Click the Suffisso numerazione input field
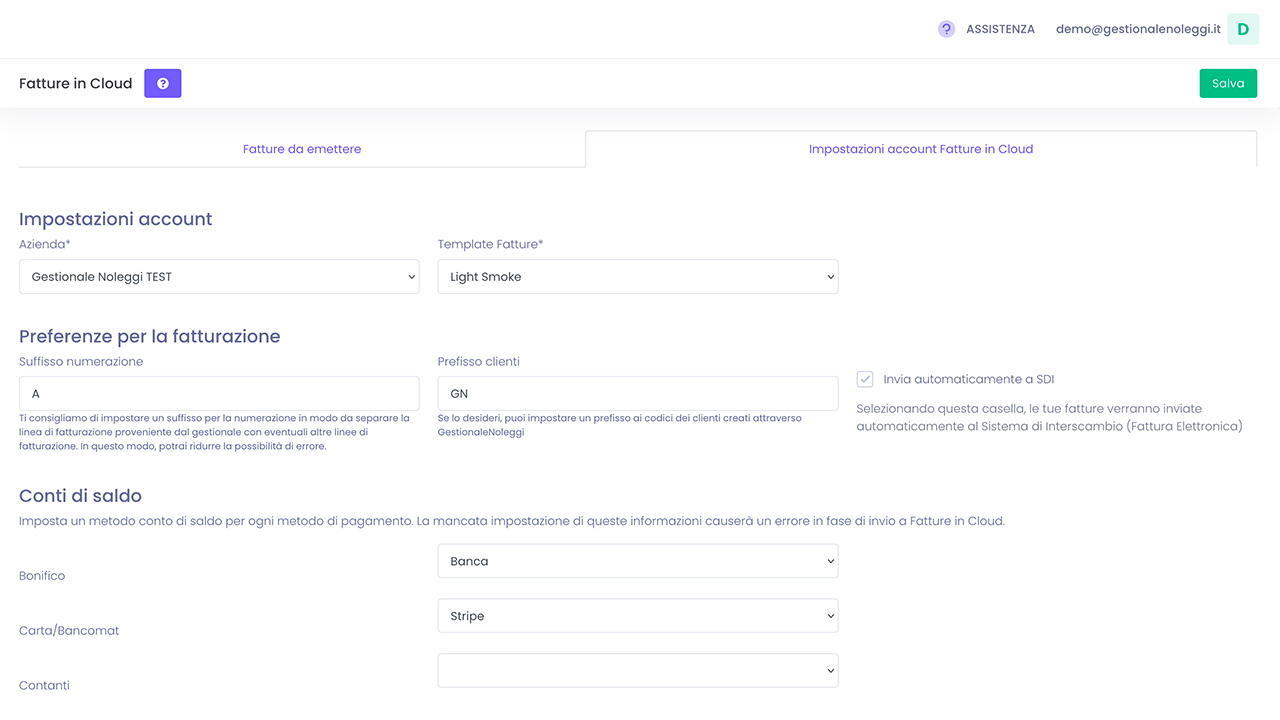Image resolution: width=1280 pixels, height=720 pixels. click(219, 394)
